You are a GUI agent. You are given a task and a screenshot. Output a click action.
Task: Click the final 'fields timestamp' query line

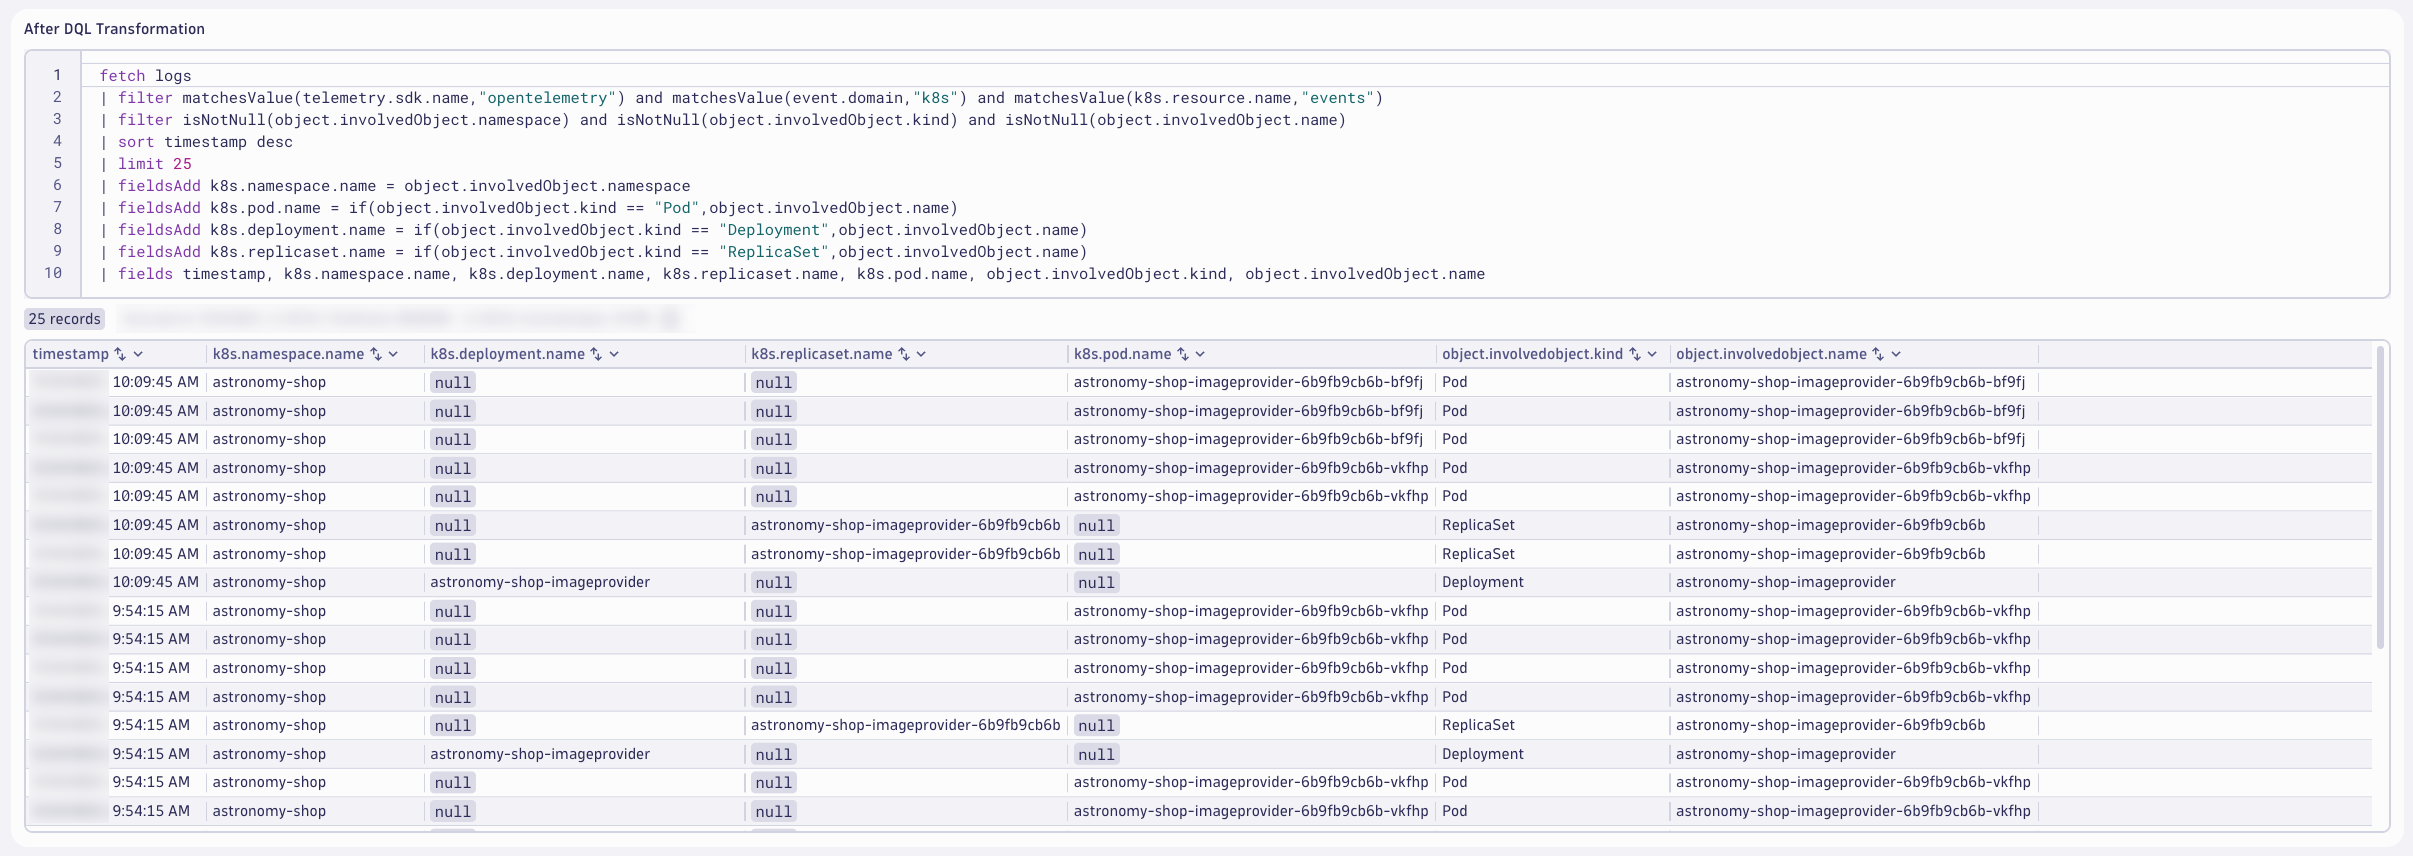tap(792, 274)
